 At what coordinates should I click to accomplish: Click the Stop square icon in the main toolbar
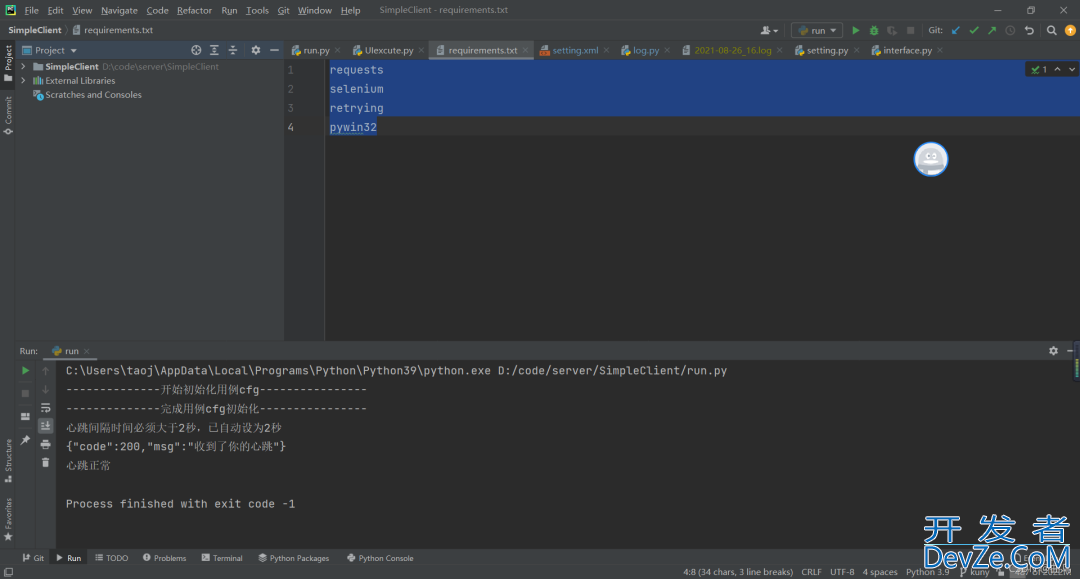pos(910,30)
